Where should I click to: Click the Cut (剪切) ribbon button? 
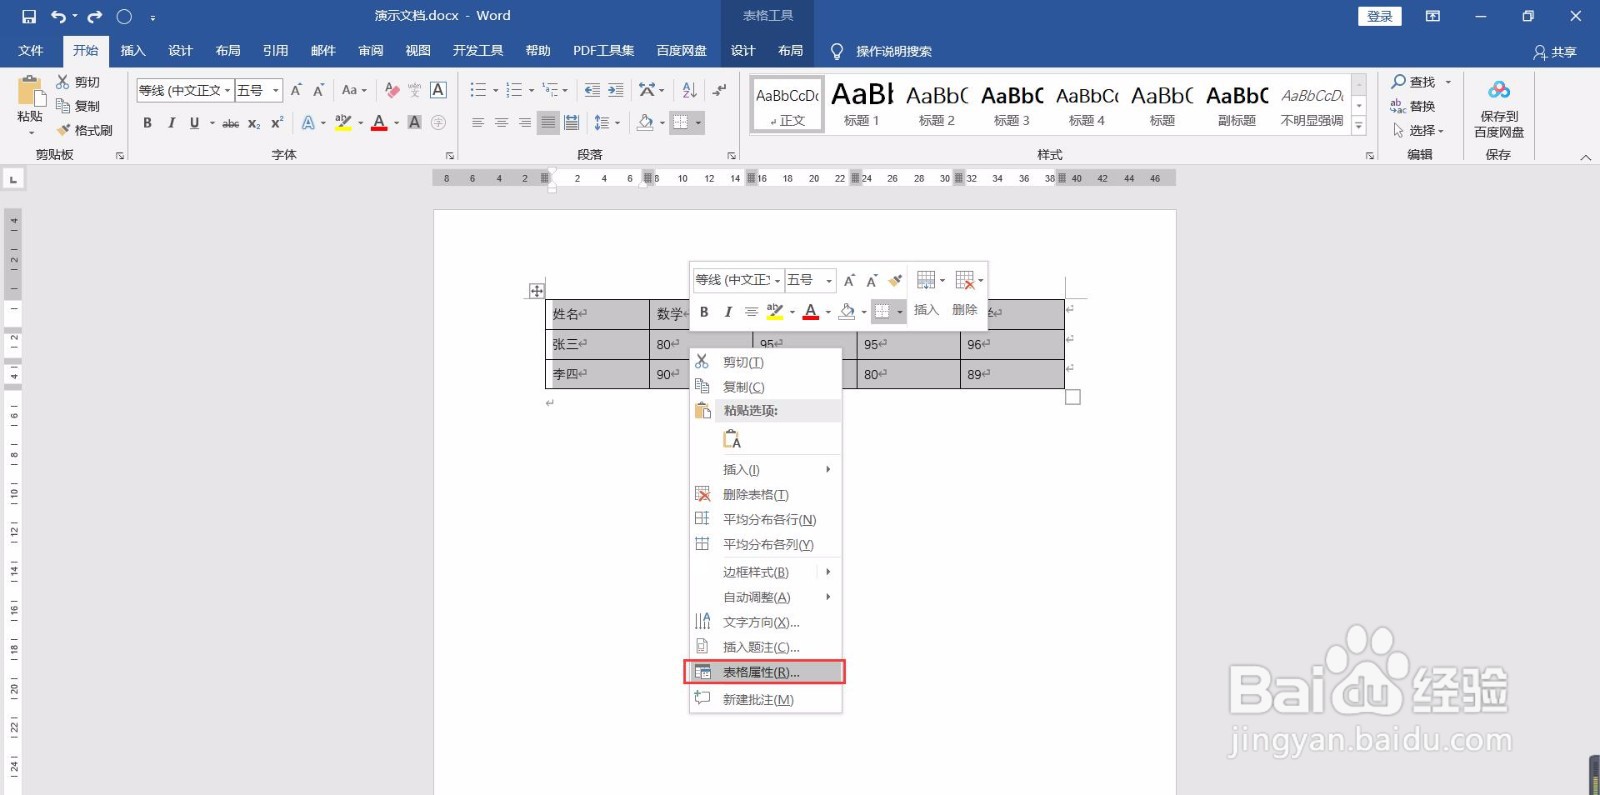[78, 82]
